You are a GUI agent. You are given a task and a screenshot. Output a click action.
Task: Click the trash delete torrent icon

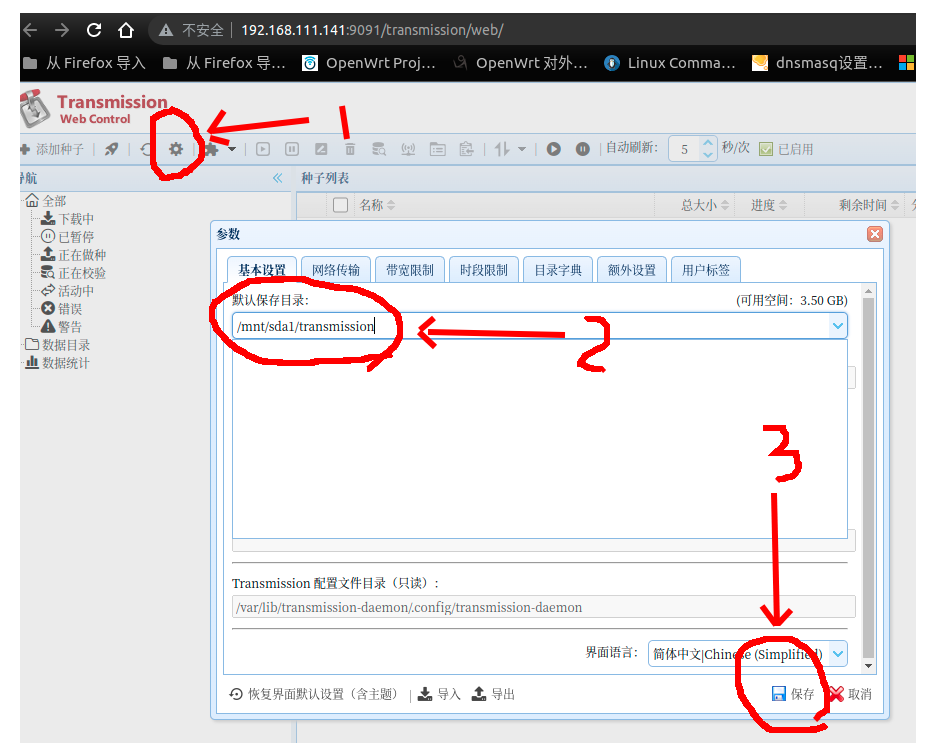pos(350,149)
